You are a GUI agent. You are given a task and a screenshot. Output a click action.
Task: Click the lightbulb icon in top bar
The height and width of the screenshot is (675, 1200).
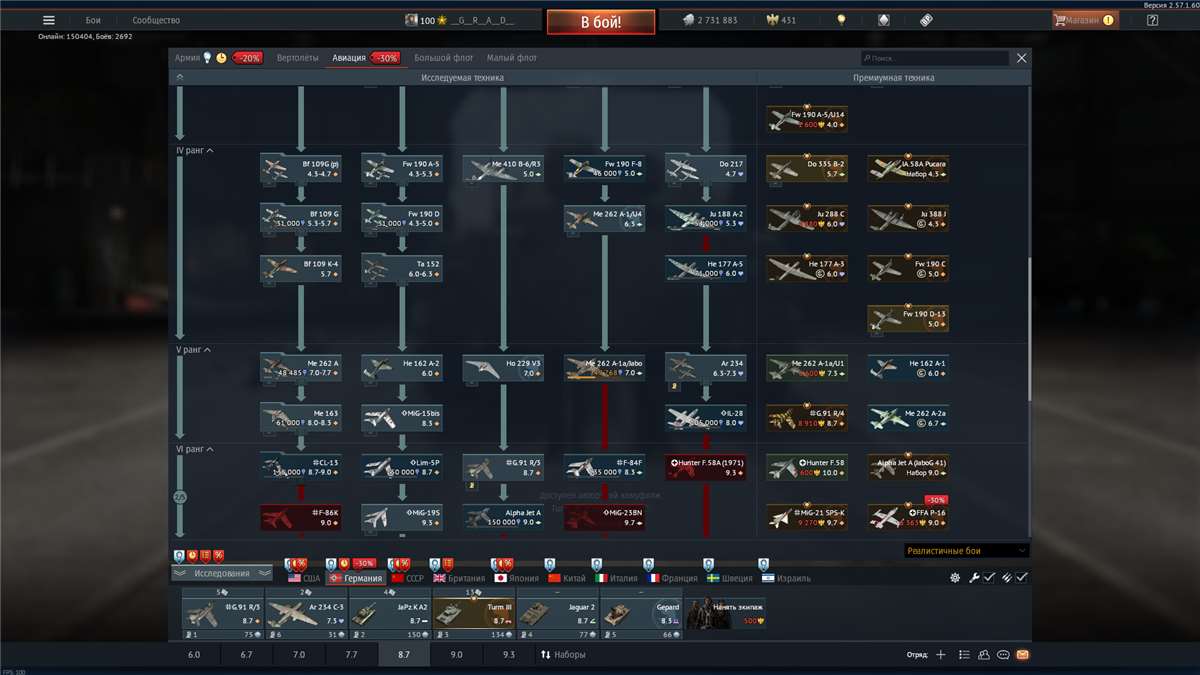coord(842,20)
